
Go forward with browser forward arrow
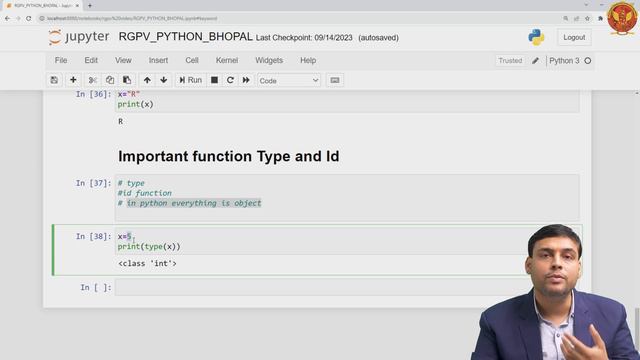(18, 18)
